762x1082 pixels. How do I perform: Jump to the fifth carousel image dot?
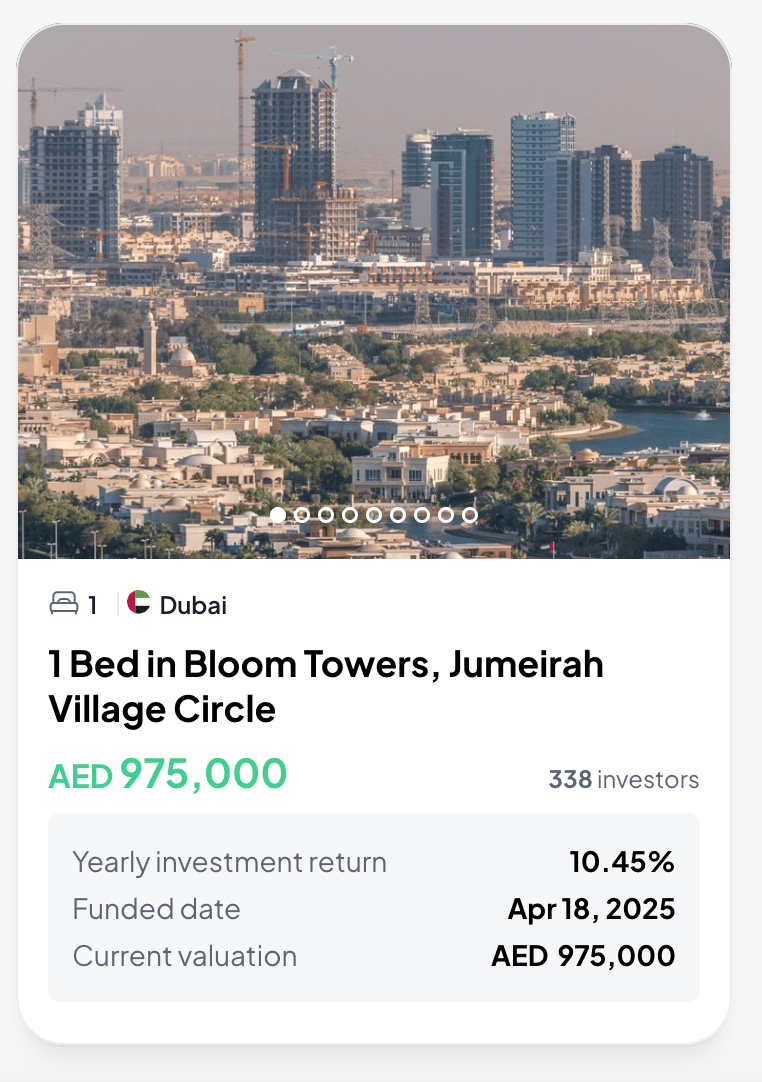pos(374,515)
